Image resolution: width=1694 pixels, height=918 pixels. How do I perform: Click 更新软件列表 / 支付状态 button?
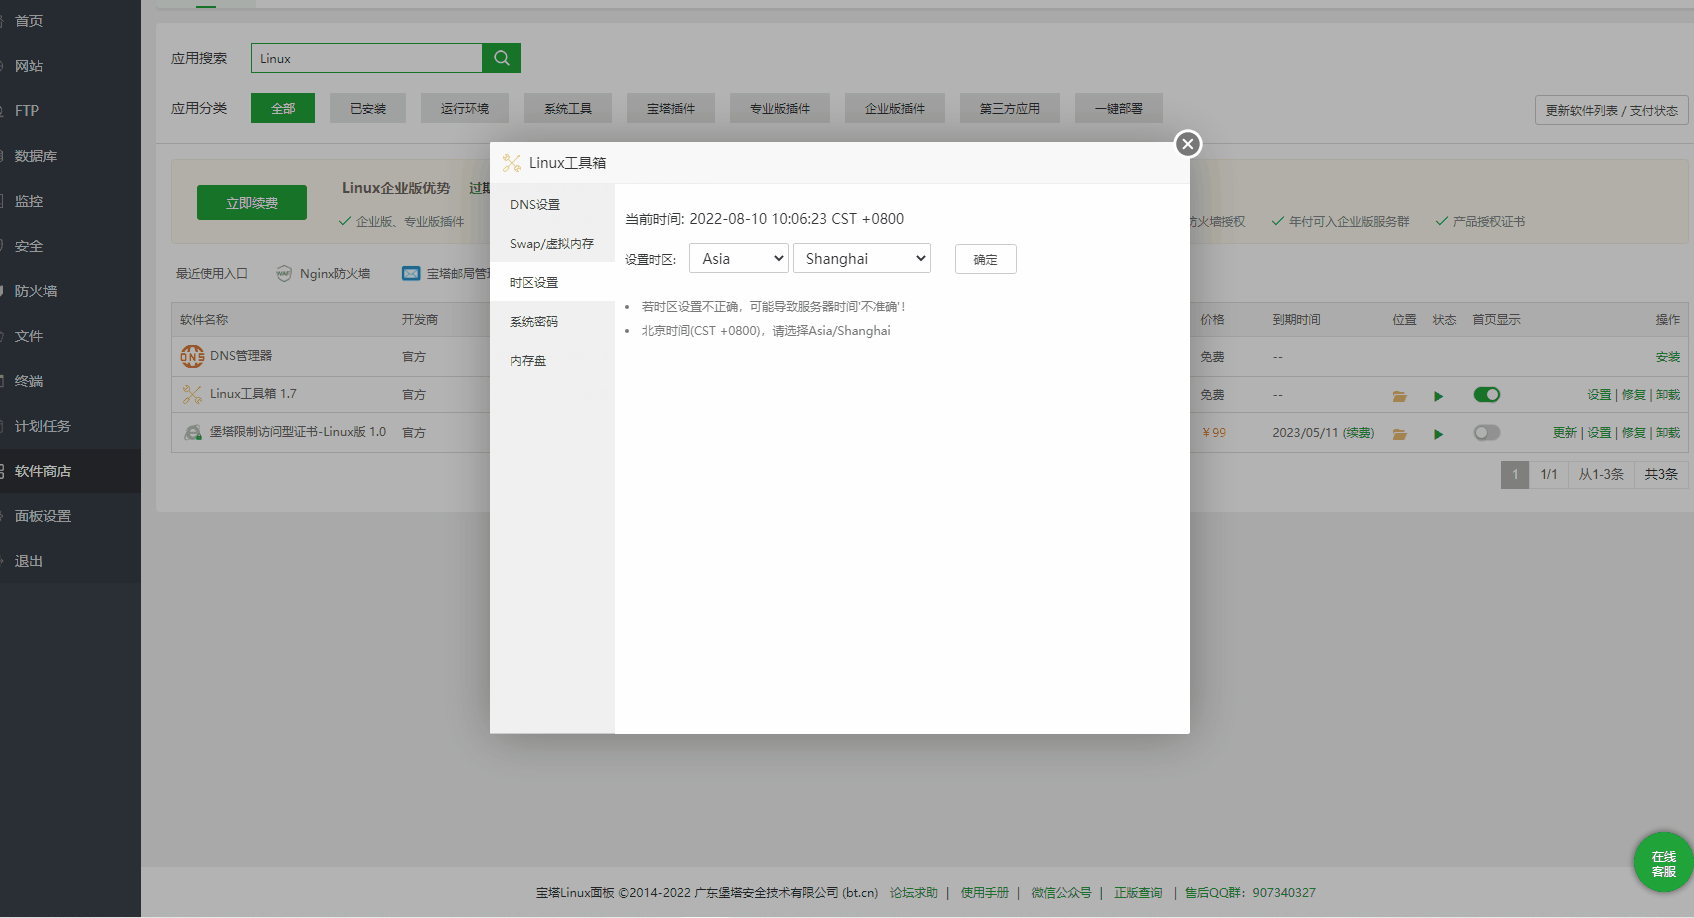click(1611, 110)
